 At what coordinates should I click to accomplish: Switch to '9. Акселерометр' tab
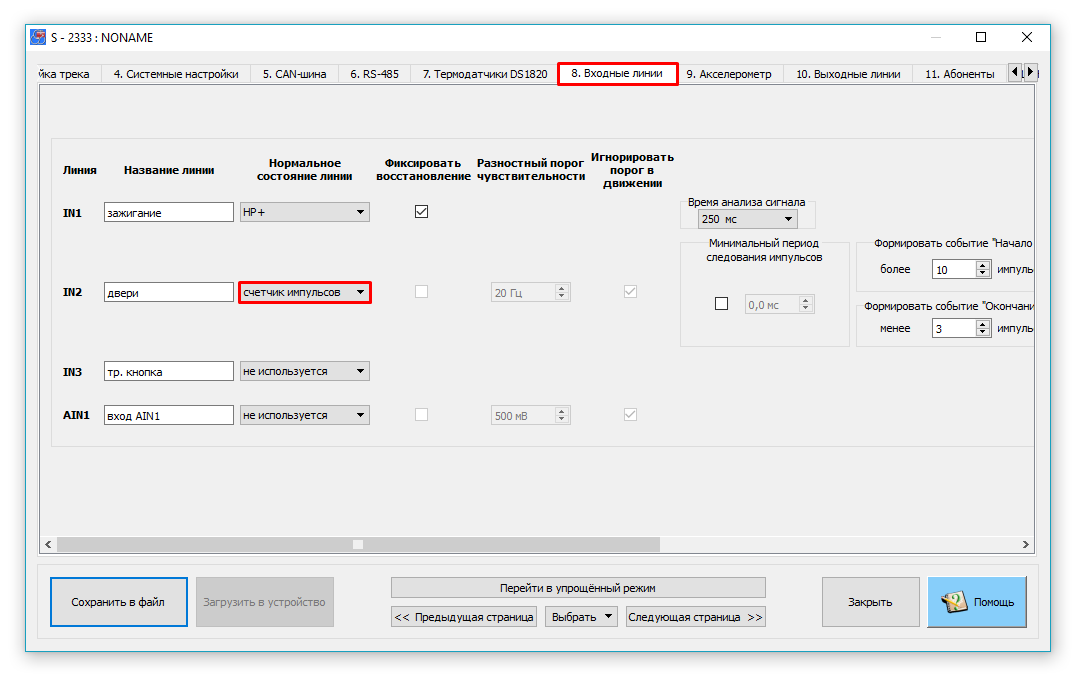[x=728, y=74]
